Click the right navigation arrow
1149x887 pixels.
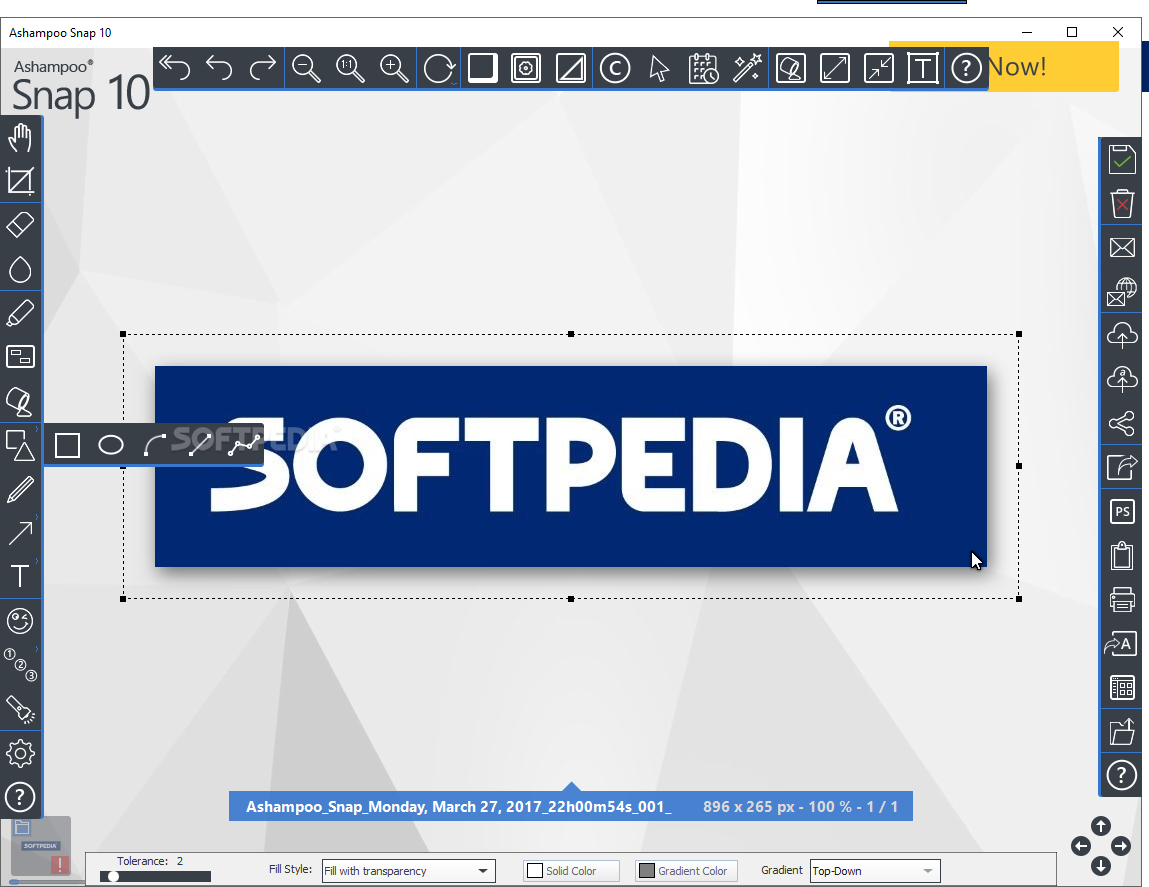1121,846
